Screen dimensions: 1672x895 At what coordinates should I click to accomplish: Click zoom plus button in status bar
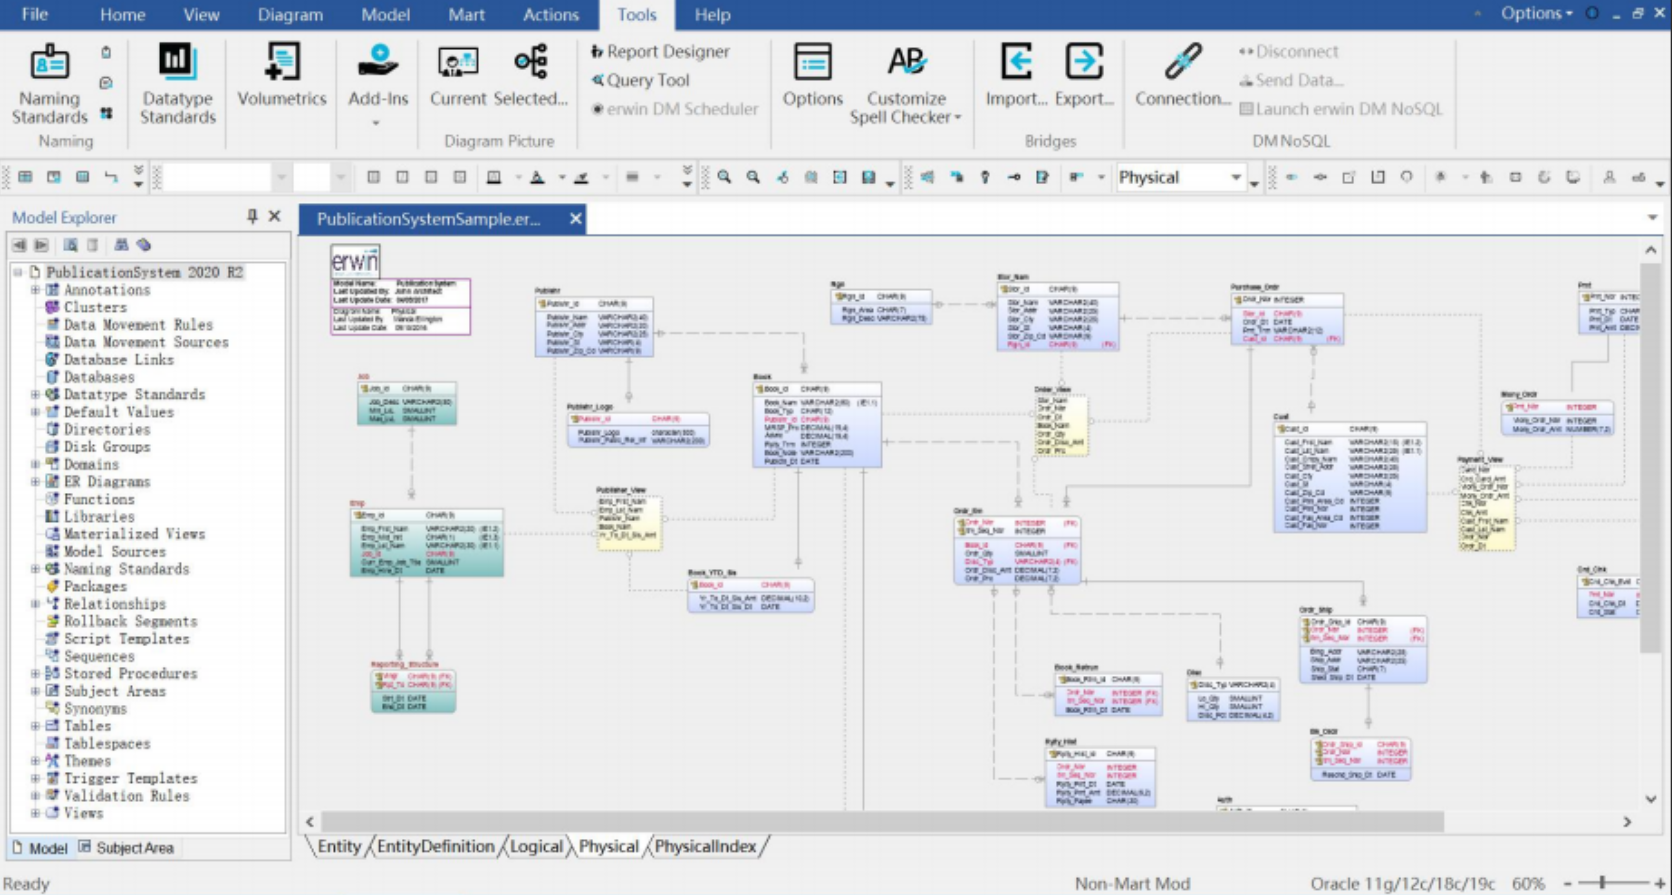(1659, 883)
